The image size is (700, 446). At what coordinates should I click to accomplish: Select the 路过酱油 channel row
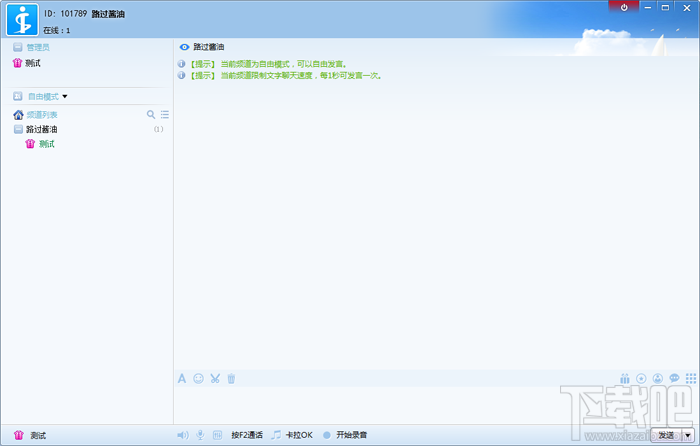pos(87,129)
